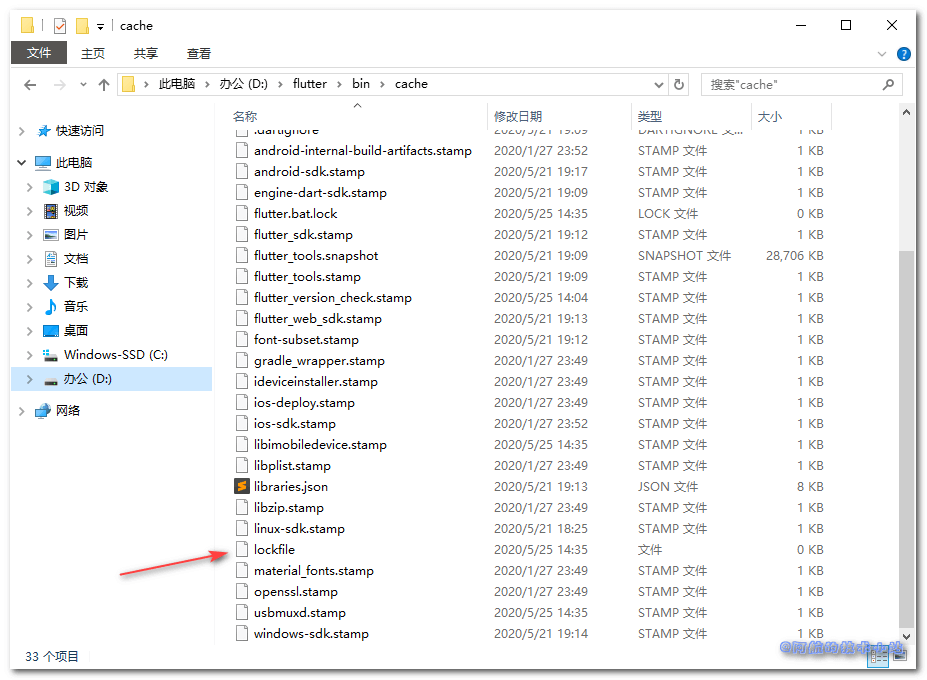Click file icon of openssl.stamp
927x680 pixels.
tap(241, 592)
